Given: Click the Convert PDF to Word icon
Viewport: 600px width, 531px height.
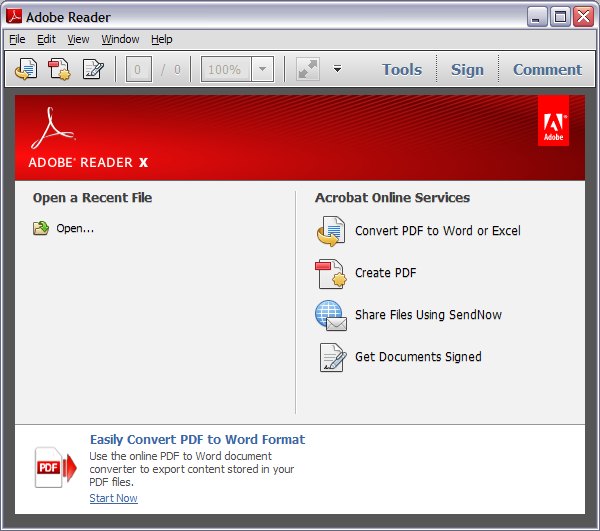Looking at the screenshot, I should 330,231.
